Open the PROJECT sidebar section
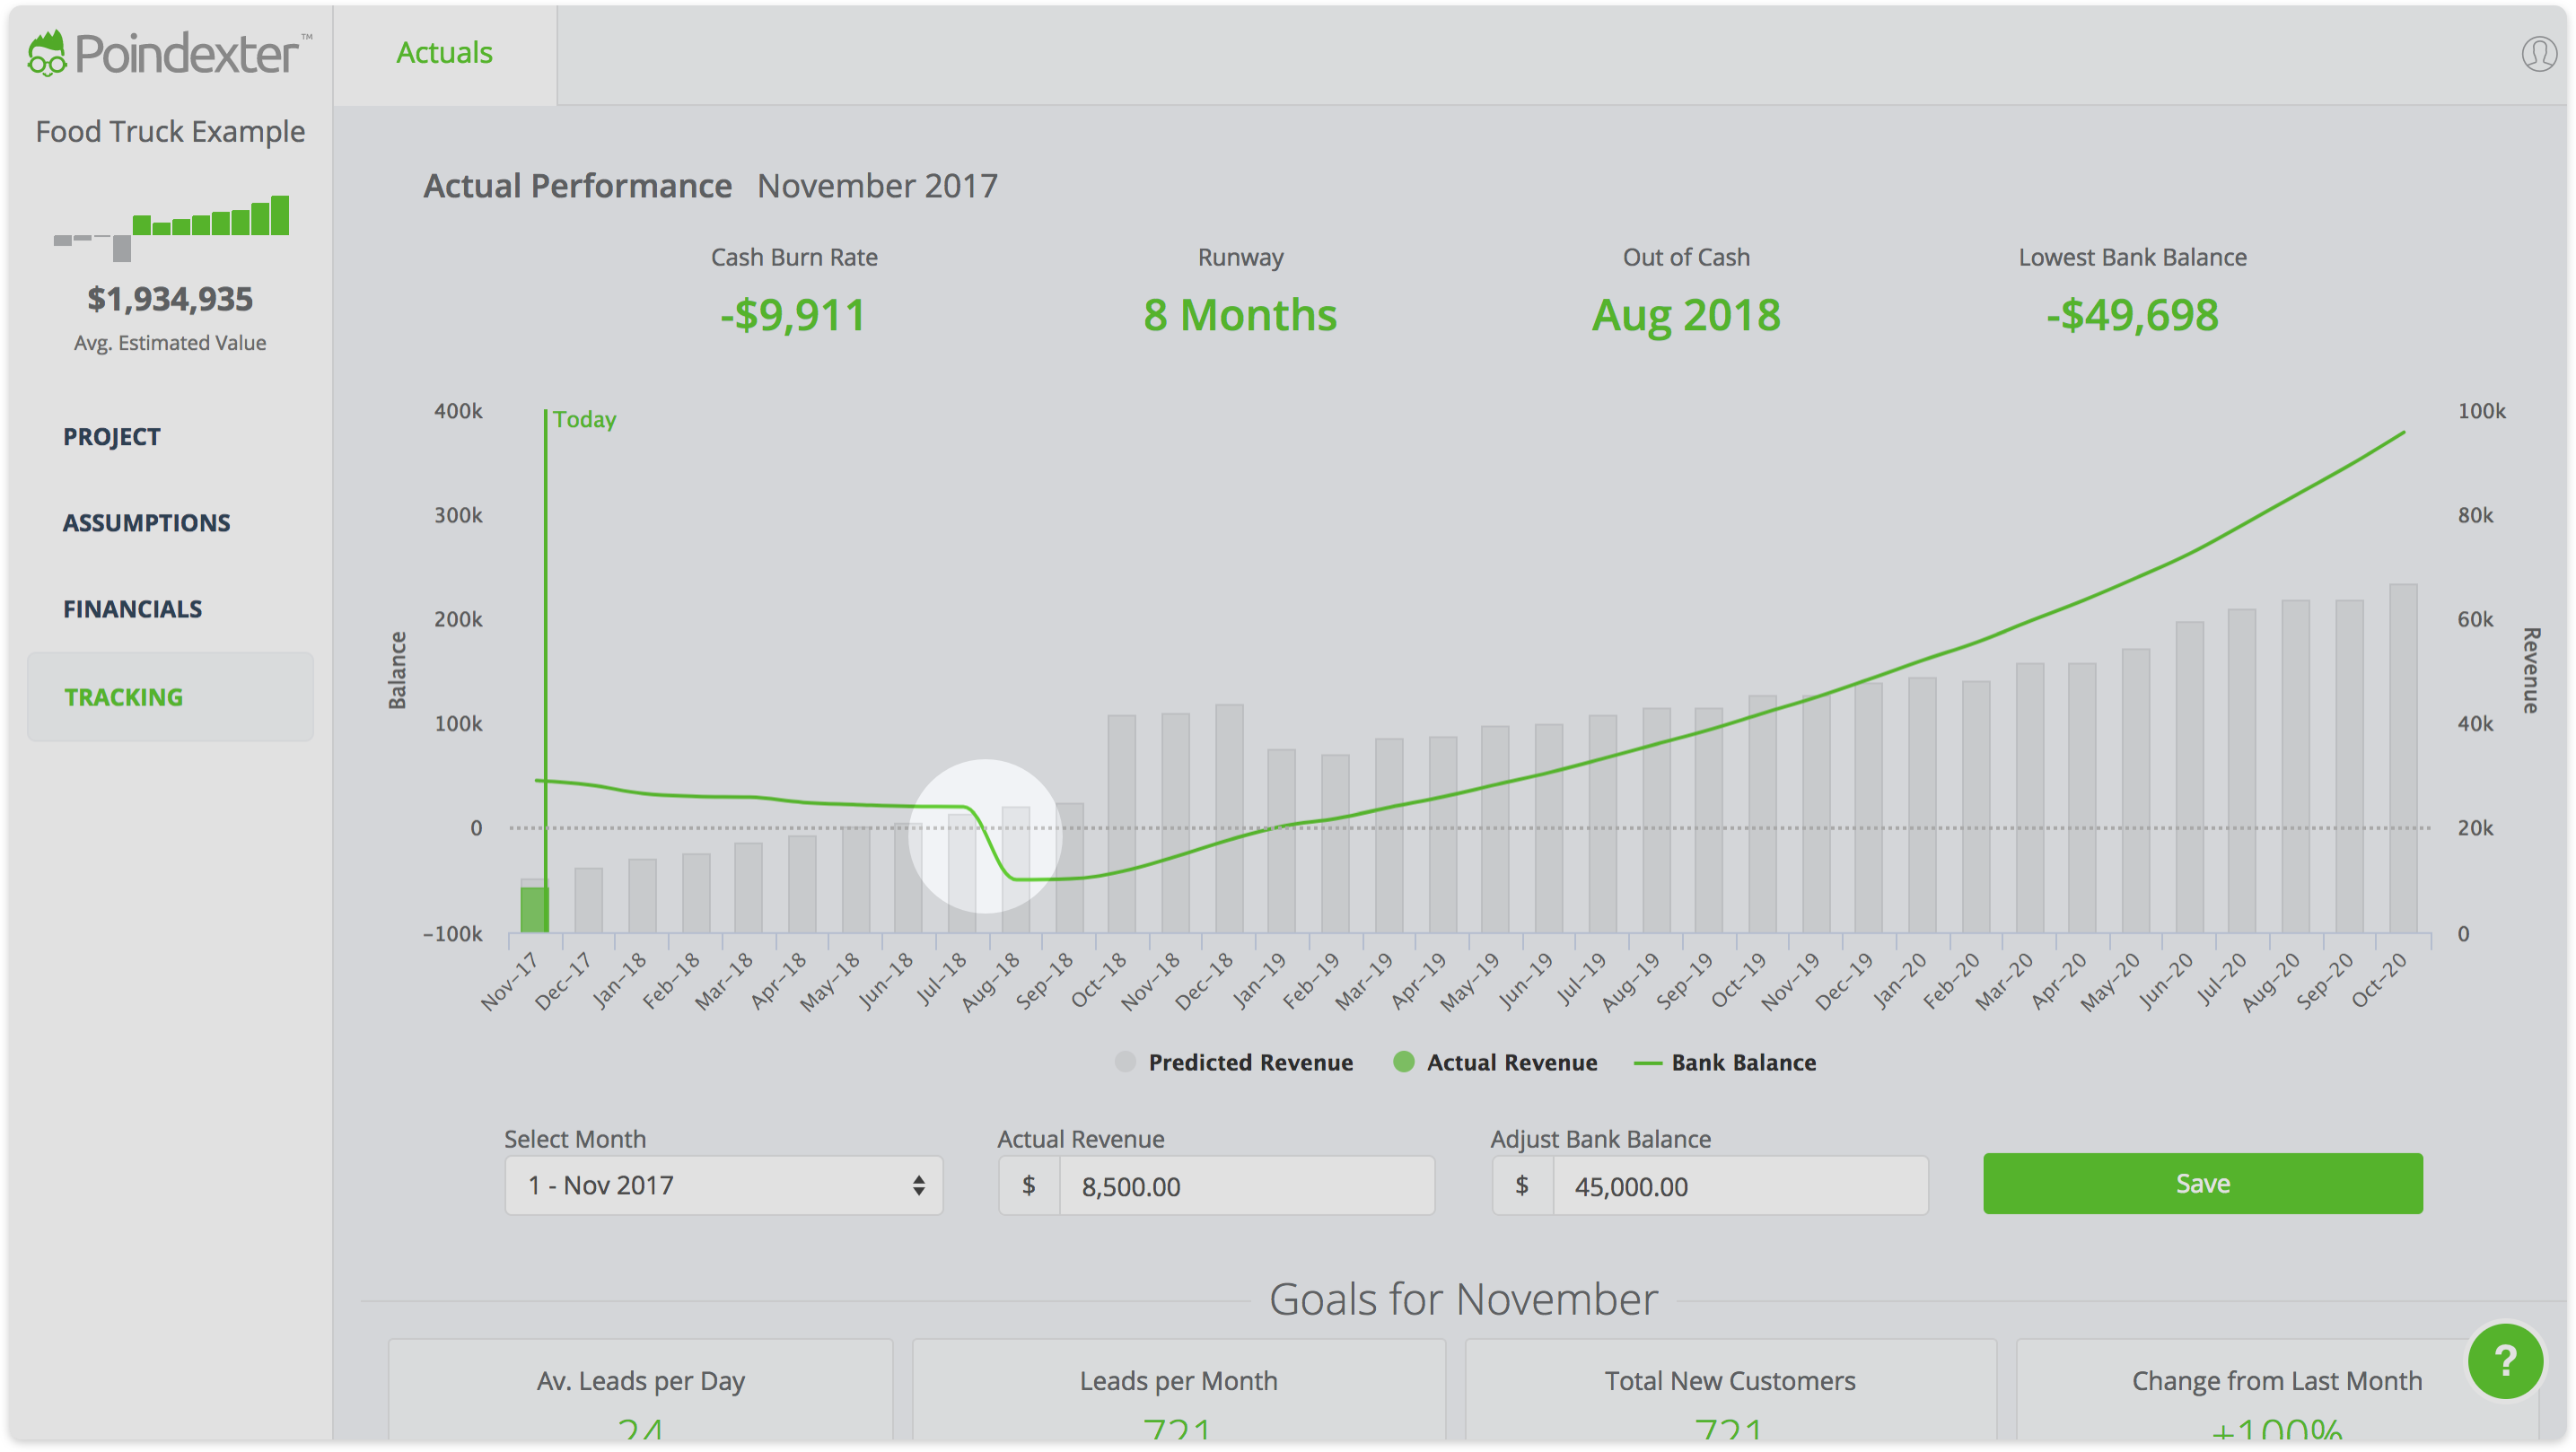Image resolution: width=2576 pixels, height=1452 pixels. point(112,437)
